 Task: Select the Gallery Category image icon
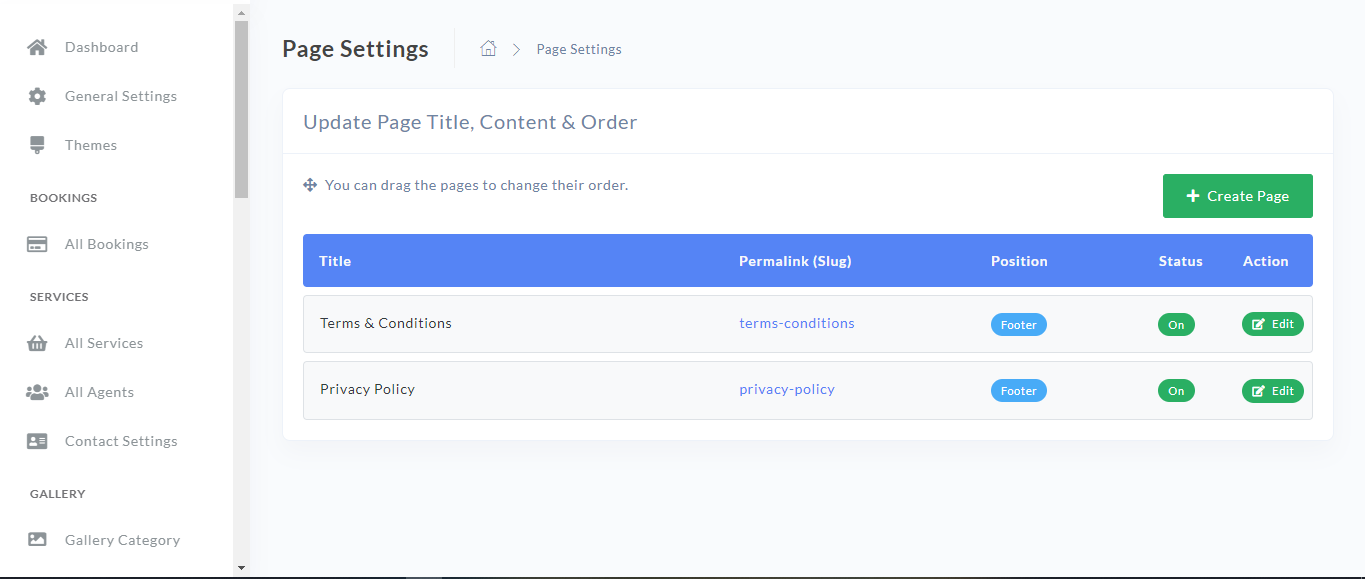37,539
